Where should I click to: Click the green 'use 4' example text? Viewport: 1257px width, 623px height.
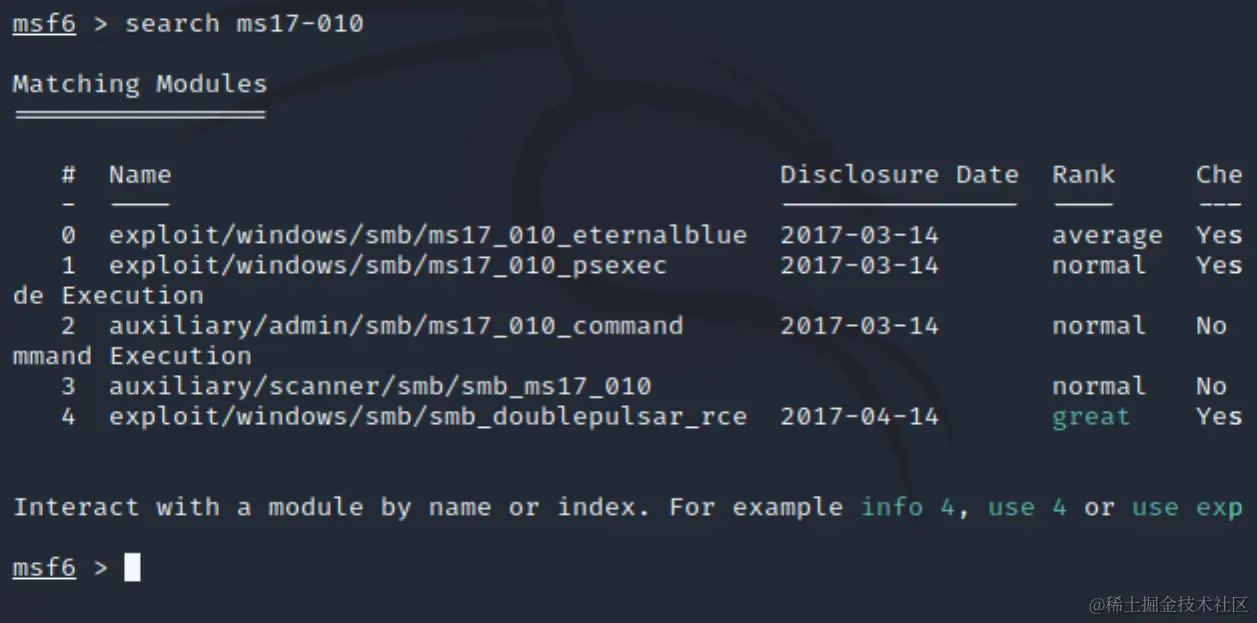click(x=1026, y=507)
